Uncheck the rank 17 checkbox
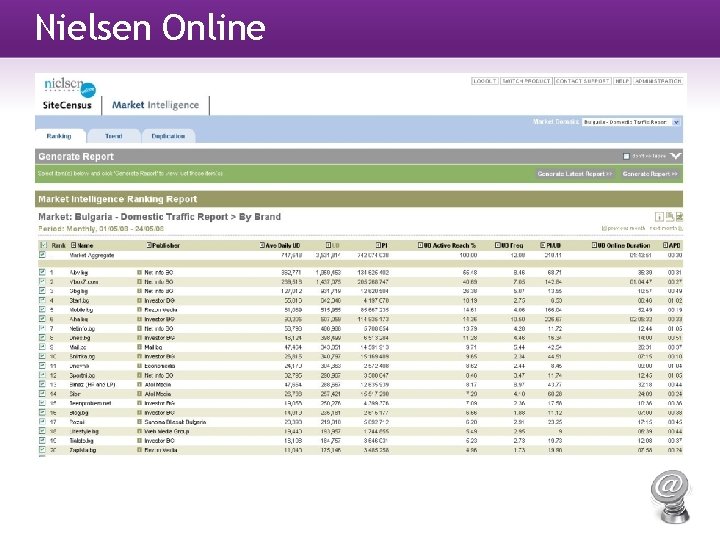720x540 pixels. (x=43, y=422)
